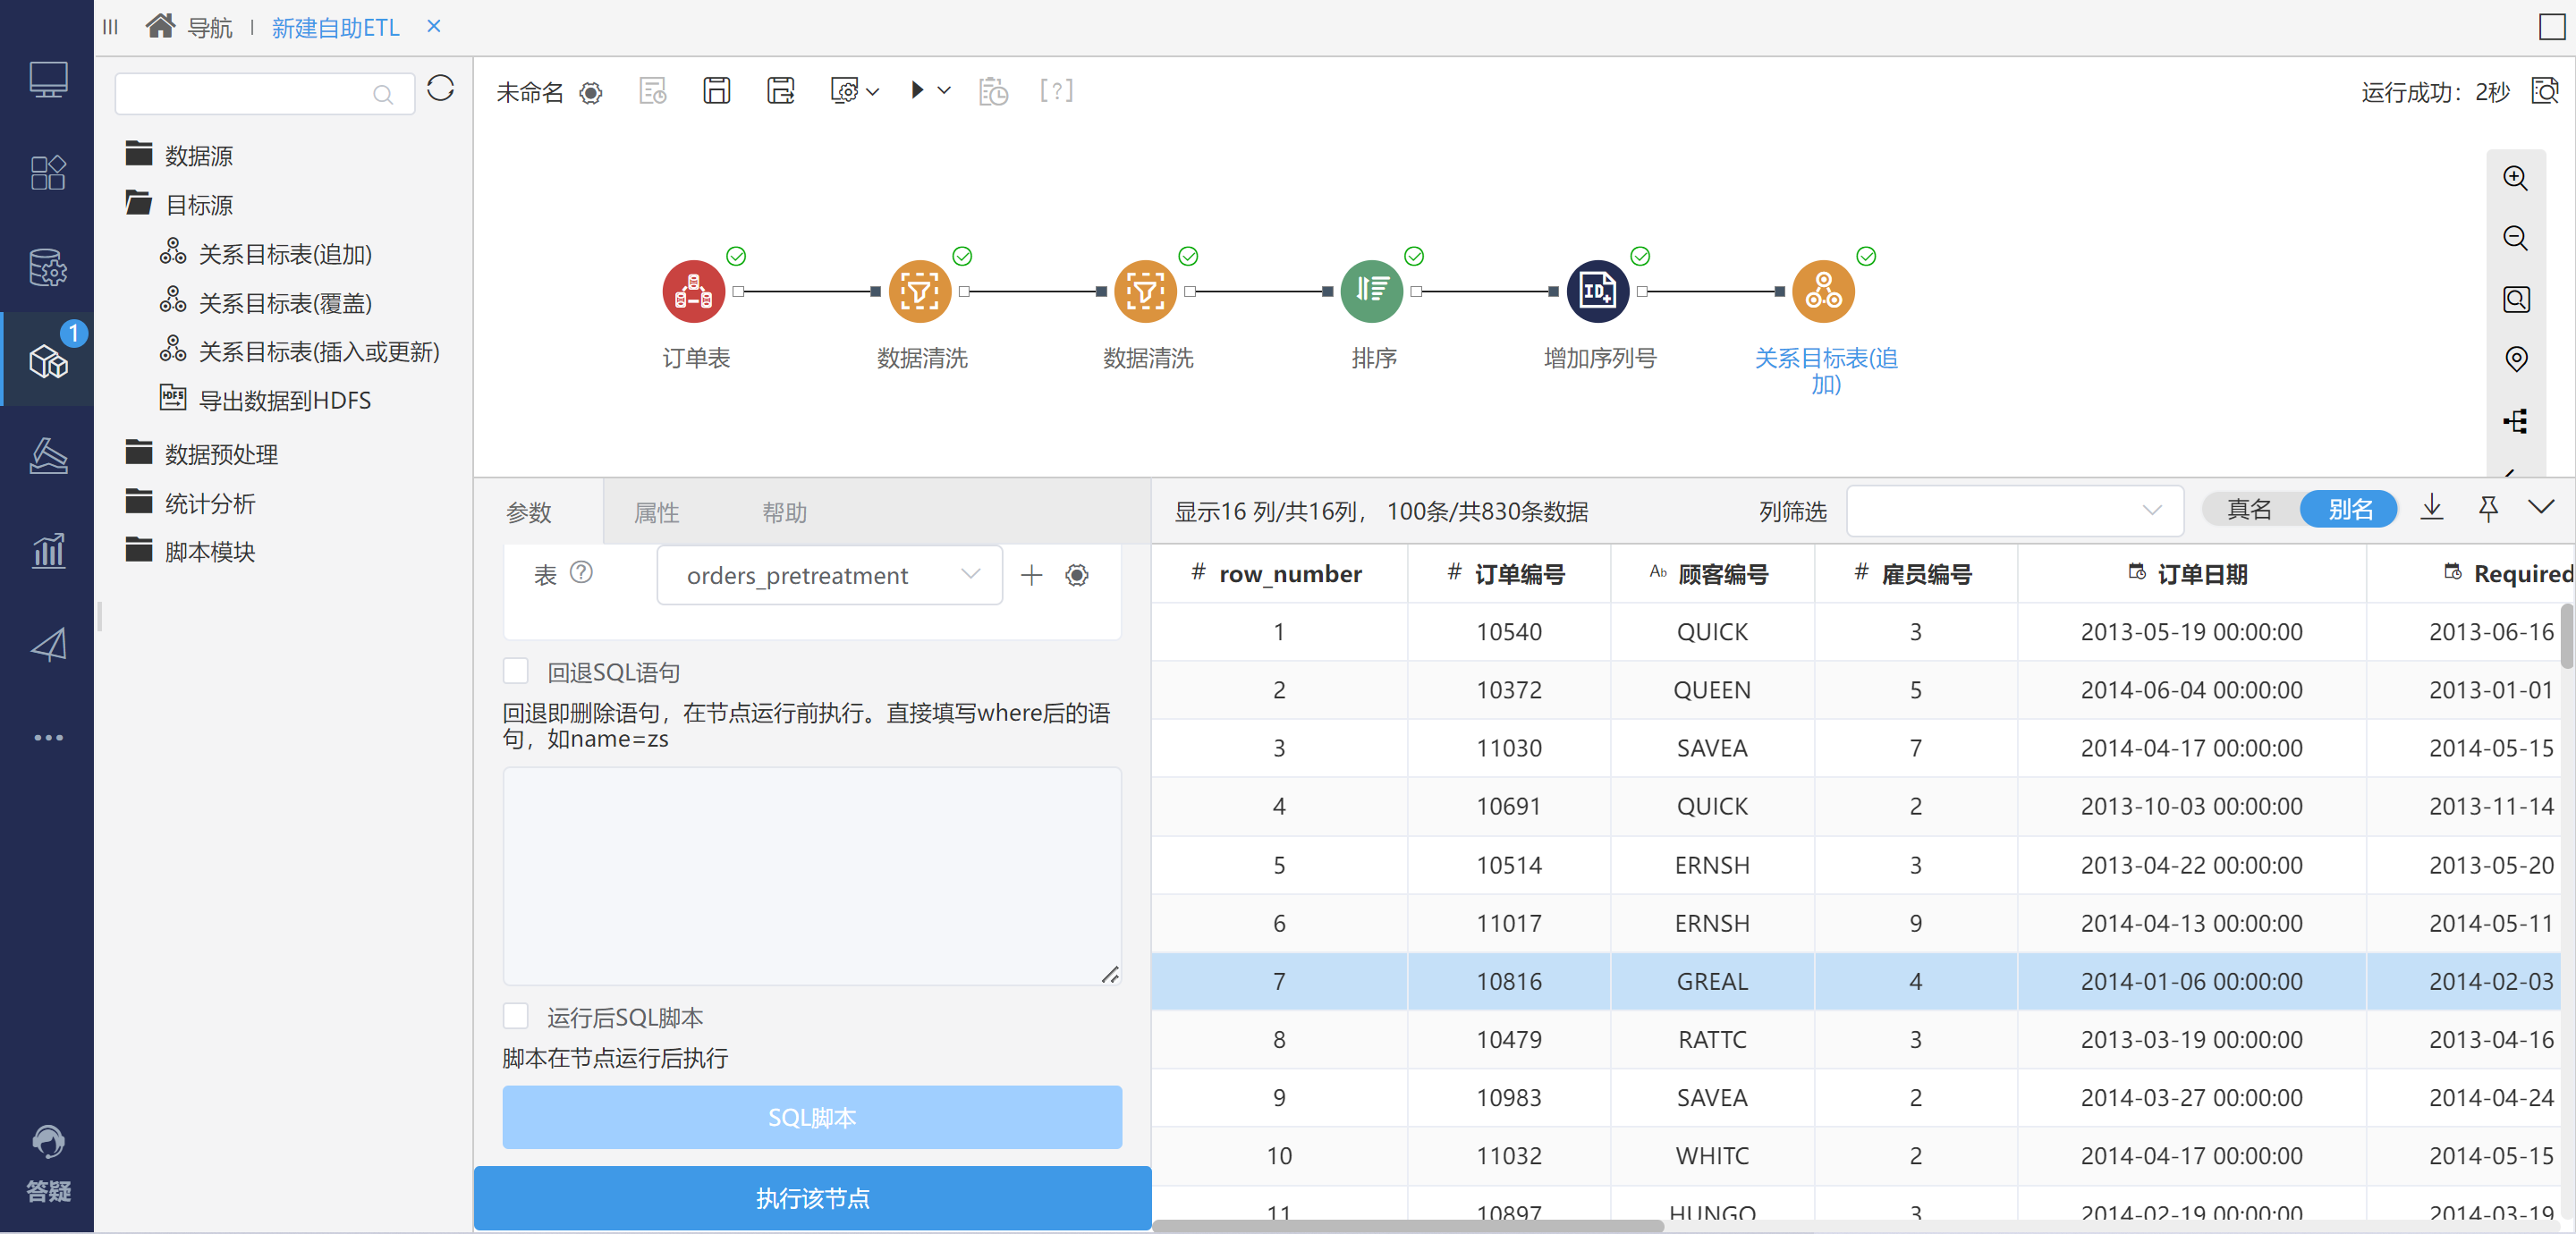Collapse the data preview panel chevron

pos(2541,507)
